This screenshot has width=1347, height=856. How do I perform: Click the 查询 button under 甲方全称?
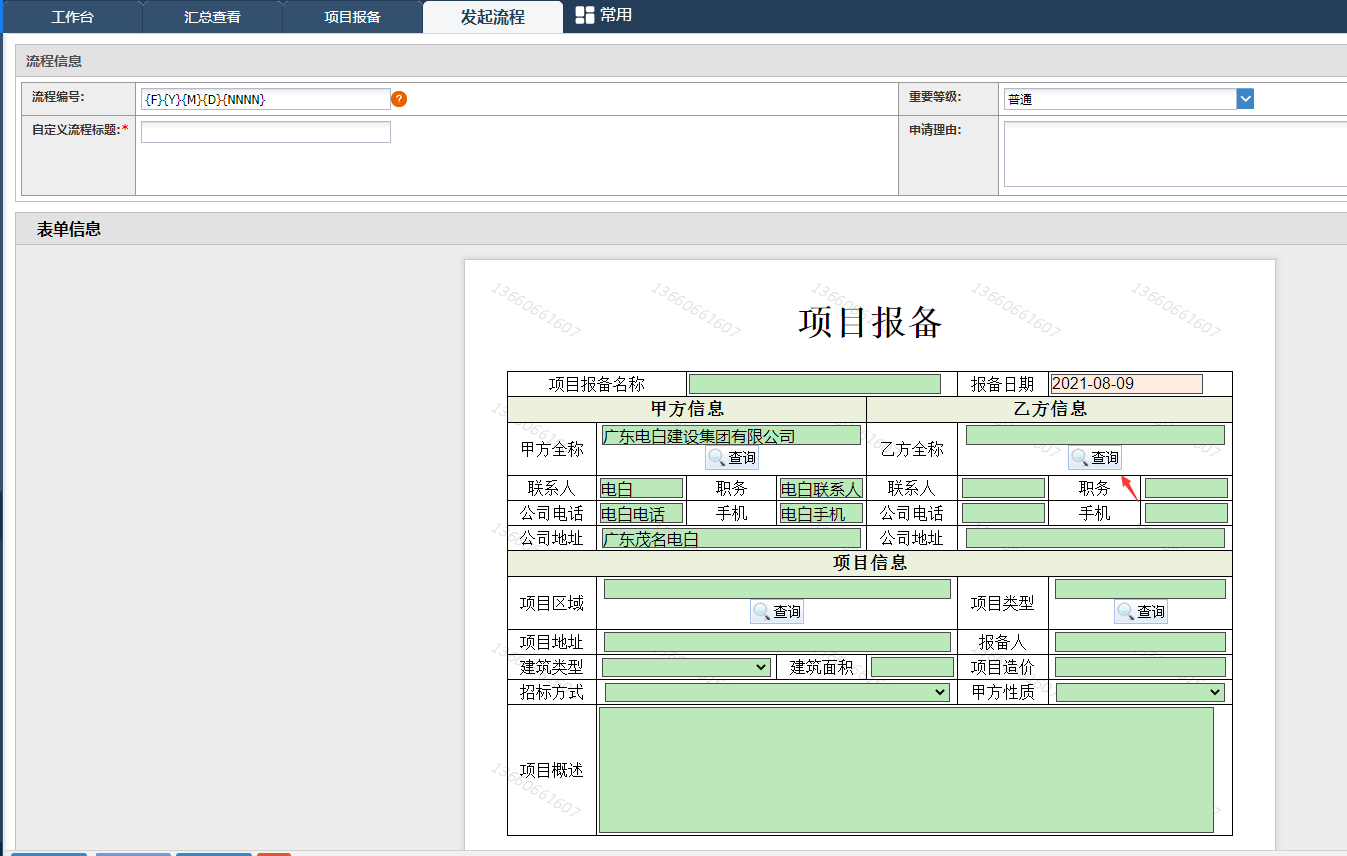click(732, 458)
